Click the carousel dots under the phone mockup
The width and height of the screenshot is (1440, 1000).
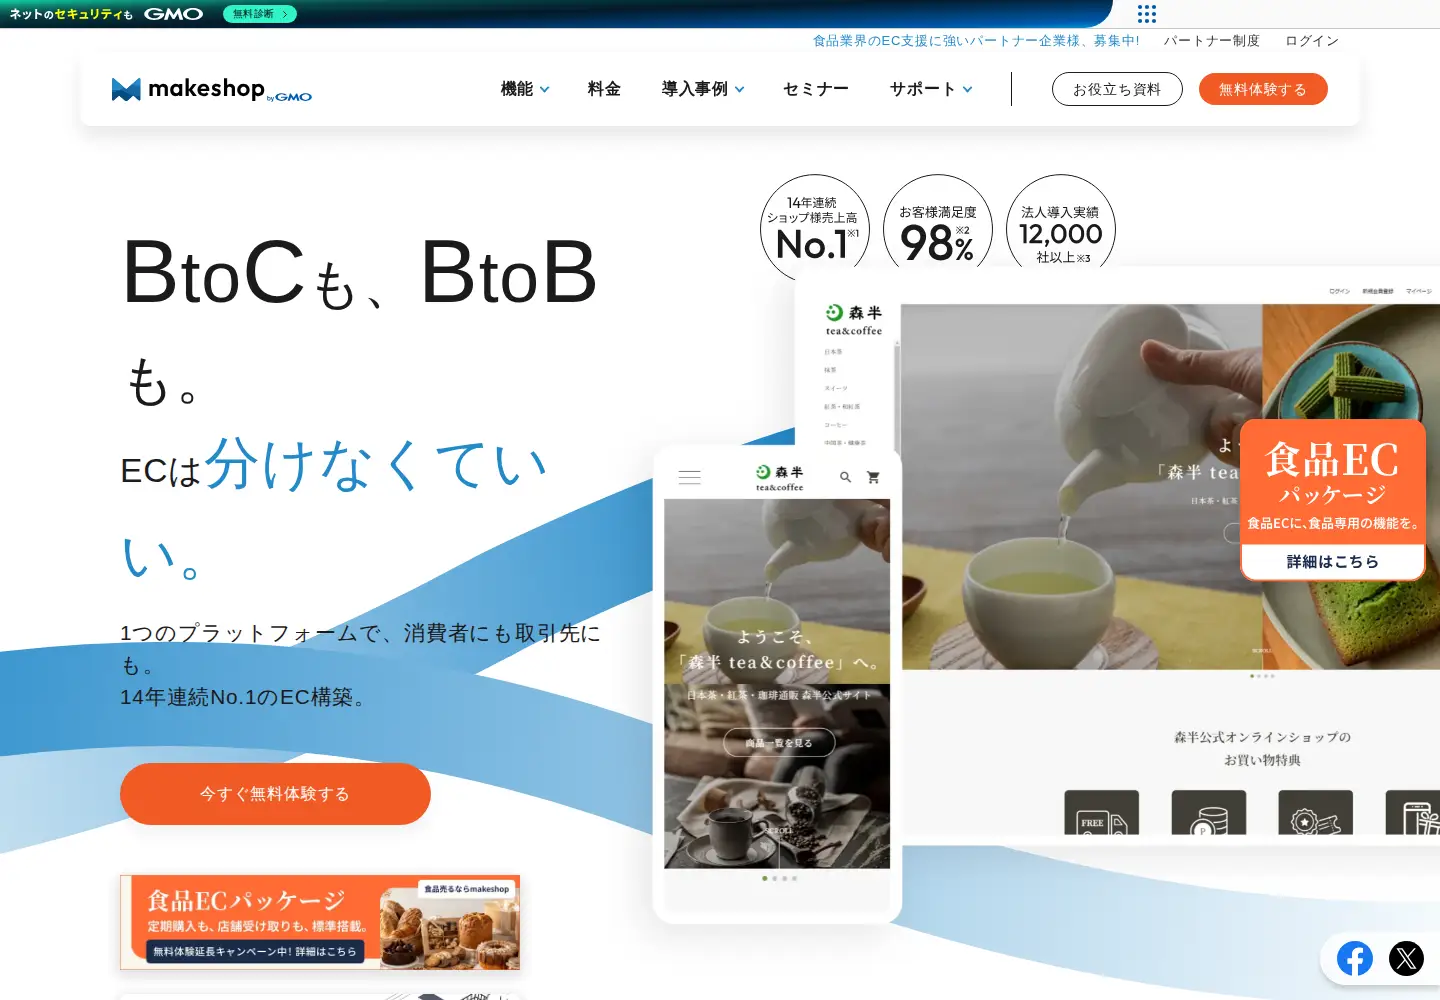779,878
